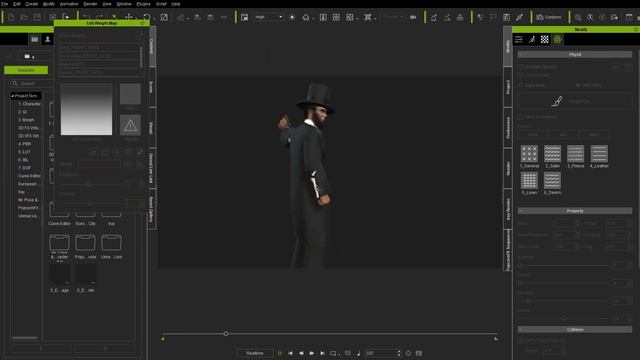640x360 pixels.
Task: Click the curve link icon in top toolbar
Action: (x=519, y=17)
